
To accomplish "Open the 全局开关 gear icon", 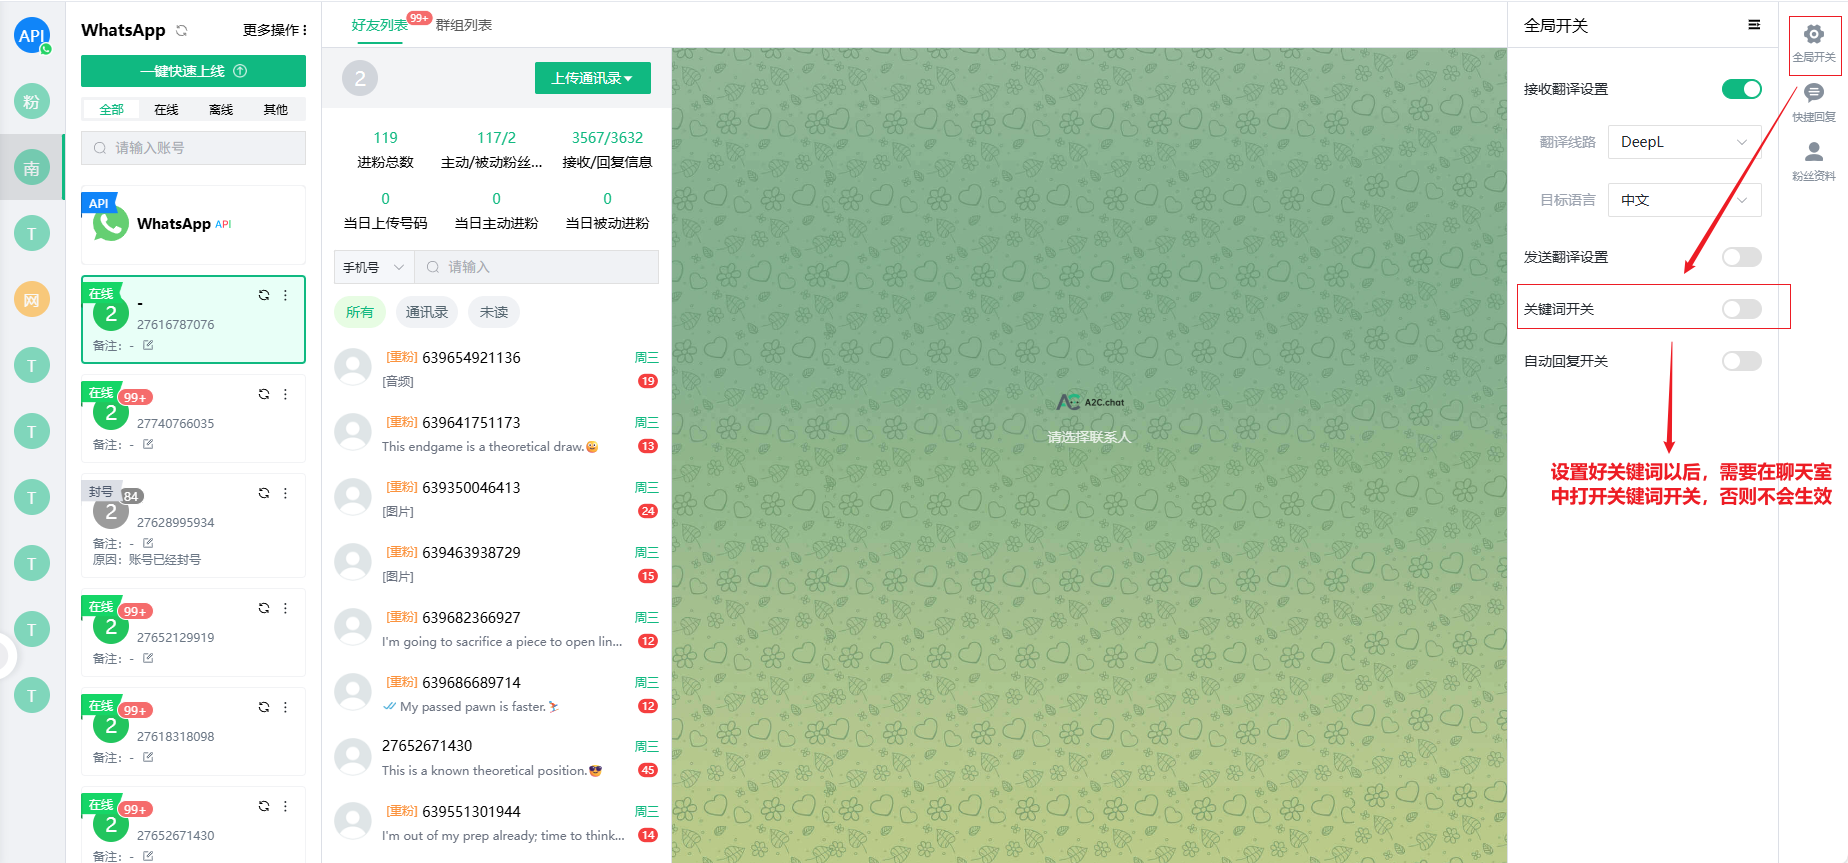I will tap(1813, 36).
